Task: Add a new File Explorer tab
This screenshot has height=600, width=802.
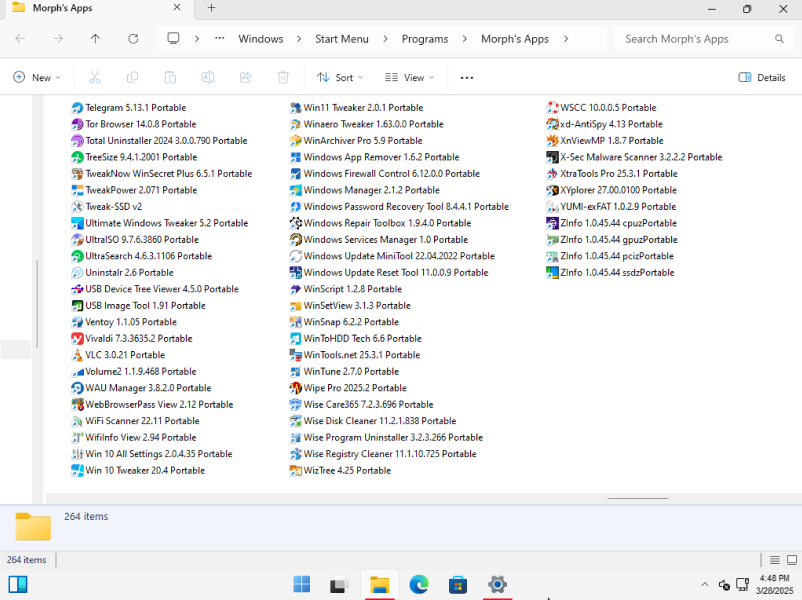Action: [x=211, y=8]
